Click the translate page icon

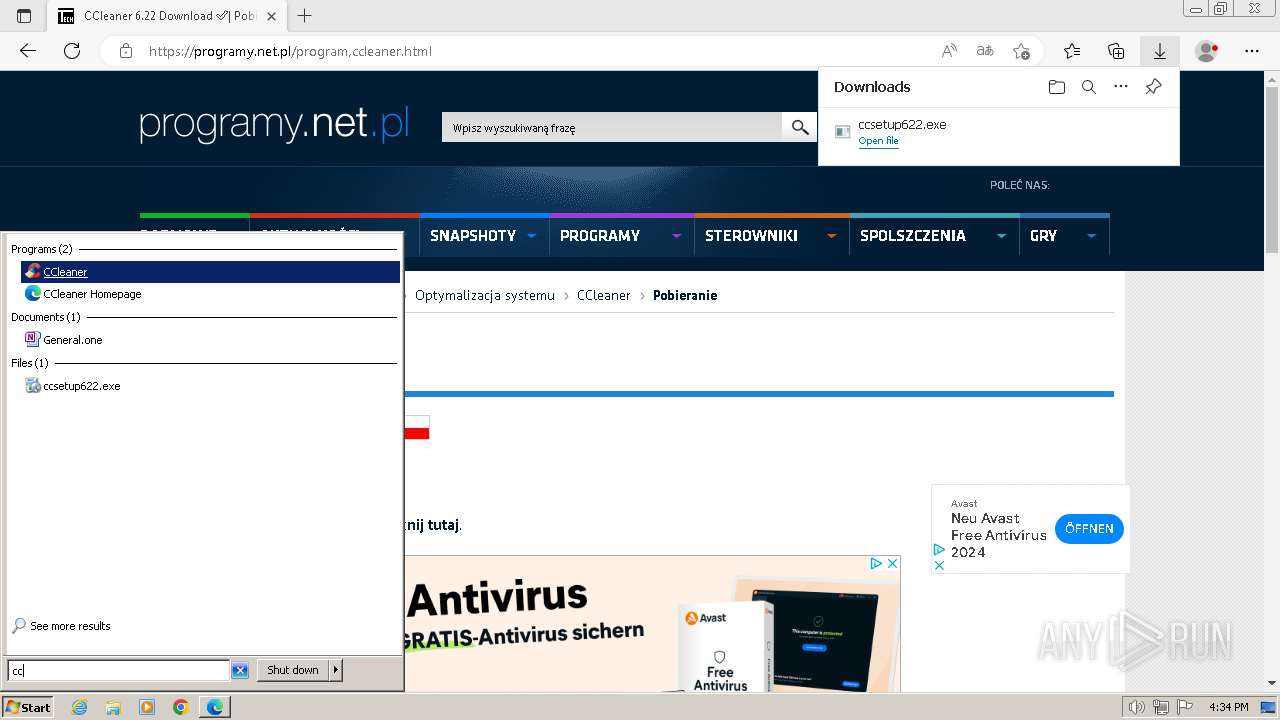[x=985, y=51]
